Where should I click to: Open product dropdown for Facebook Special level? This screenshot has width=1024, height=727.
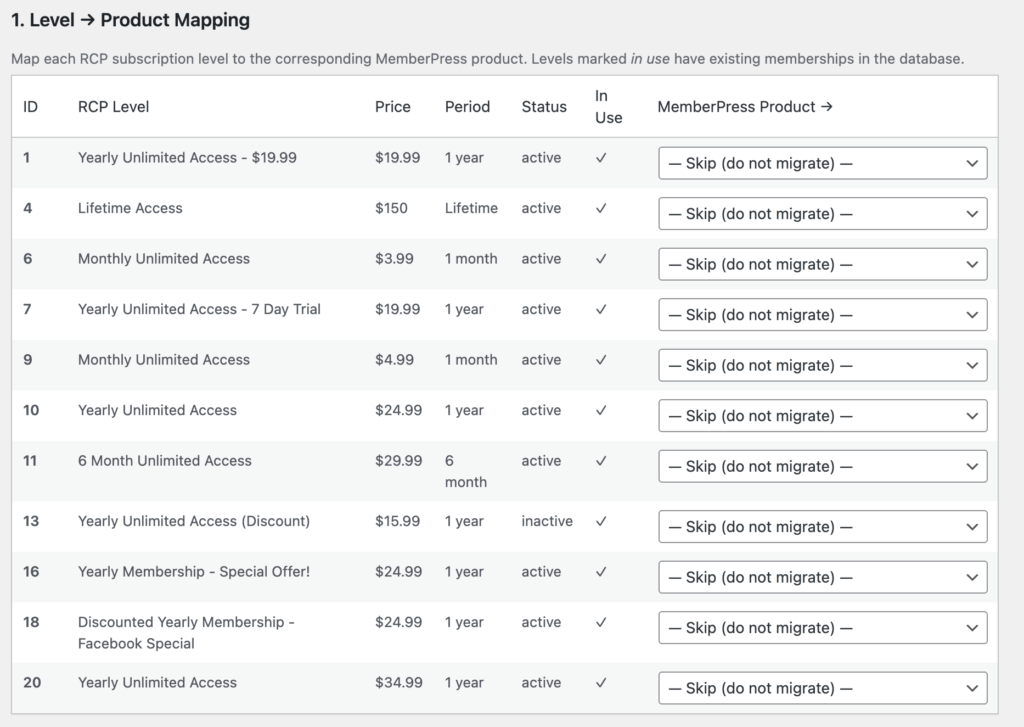click(x=822, y=628)
